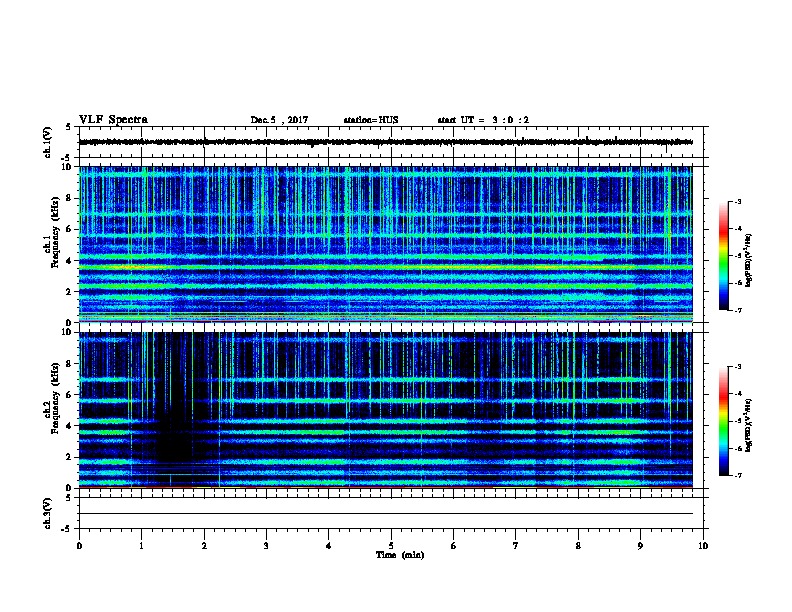Click the ch.2 spectrogram color scale bar
The width and height of the screenshot is (792, 612).
723,421
